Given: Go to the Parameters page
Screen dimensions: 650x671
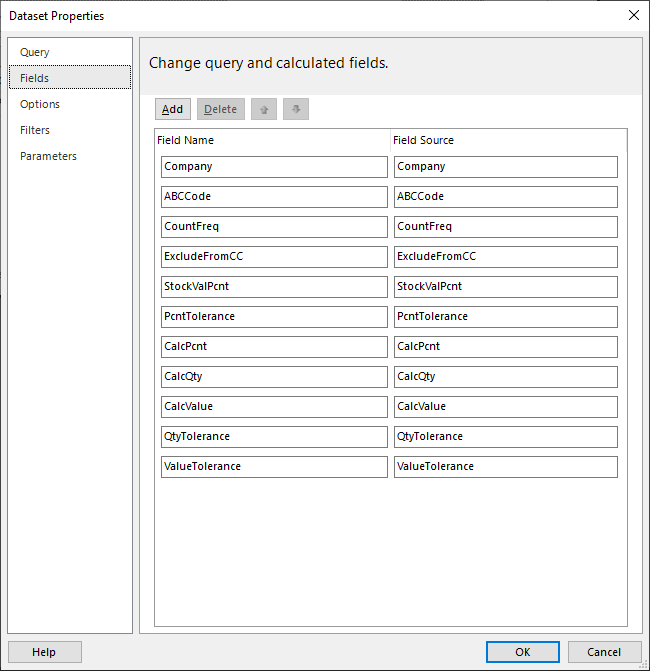Looking at the screenshot, I should coord(48,156).
